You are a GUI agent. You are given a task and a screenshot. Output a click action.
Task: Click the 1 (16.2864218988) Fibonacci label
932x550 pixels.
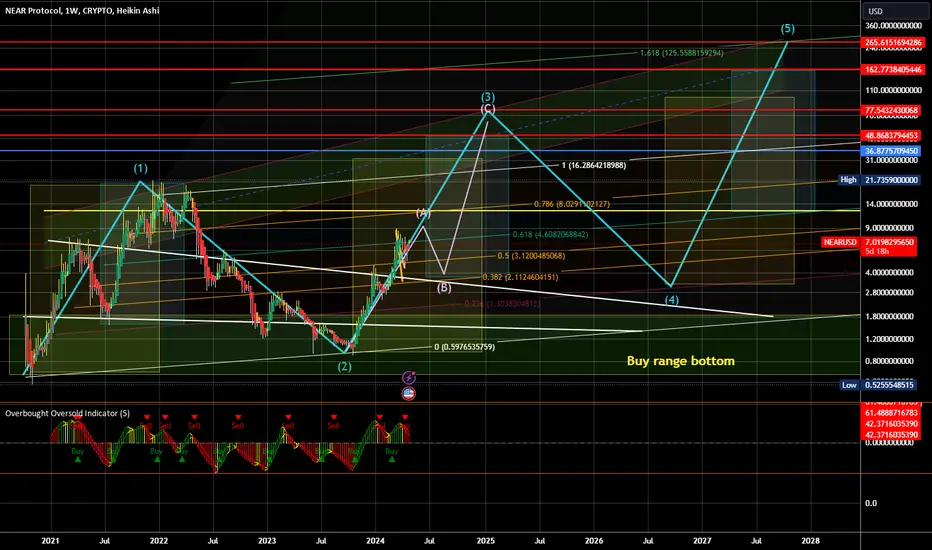pos(594,165)
